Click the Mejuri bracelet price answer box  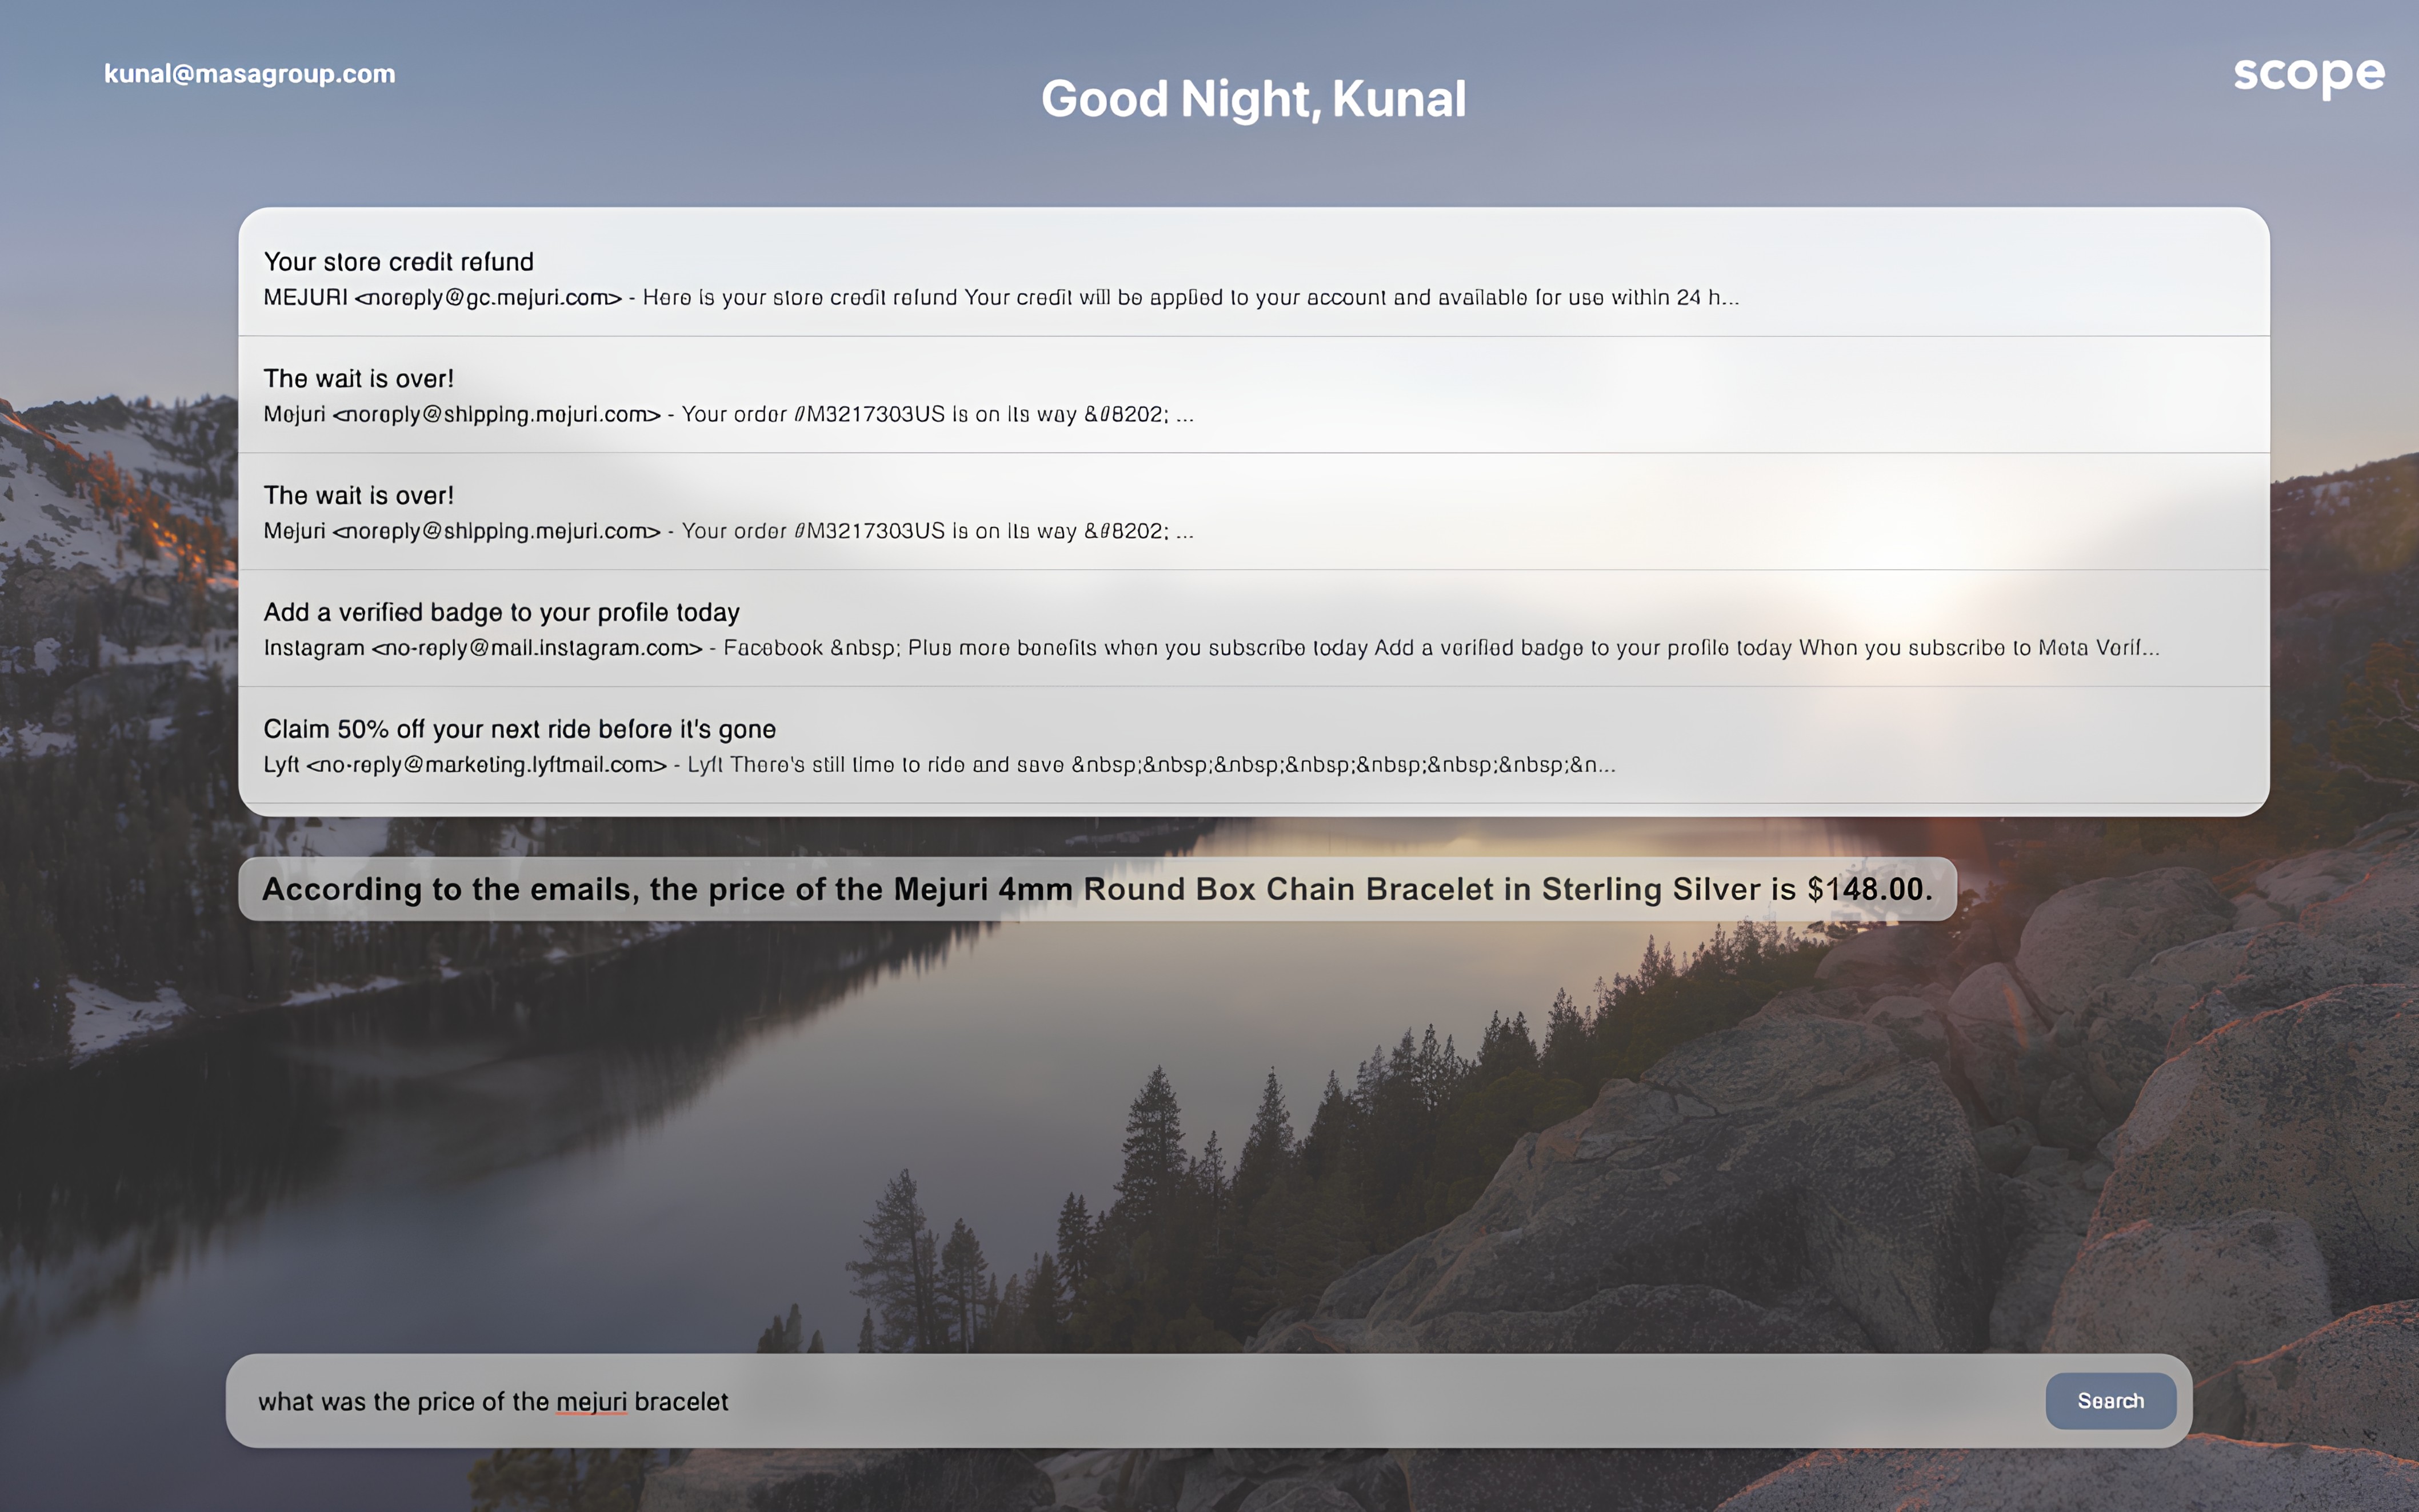[x=1096, y=889]
